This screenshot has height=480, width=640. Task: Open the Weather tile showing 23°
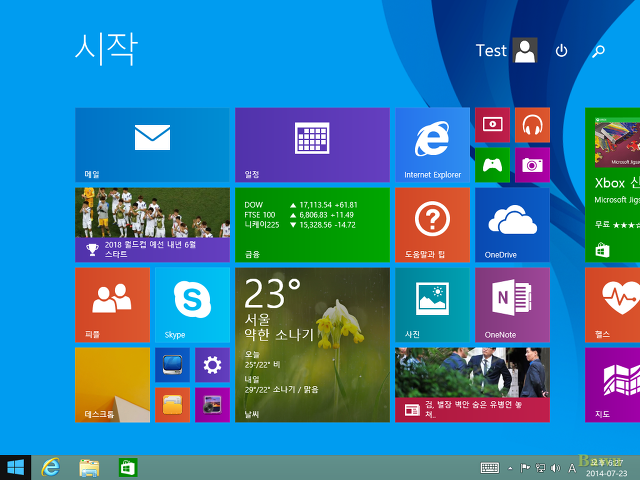[312, 344]
